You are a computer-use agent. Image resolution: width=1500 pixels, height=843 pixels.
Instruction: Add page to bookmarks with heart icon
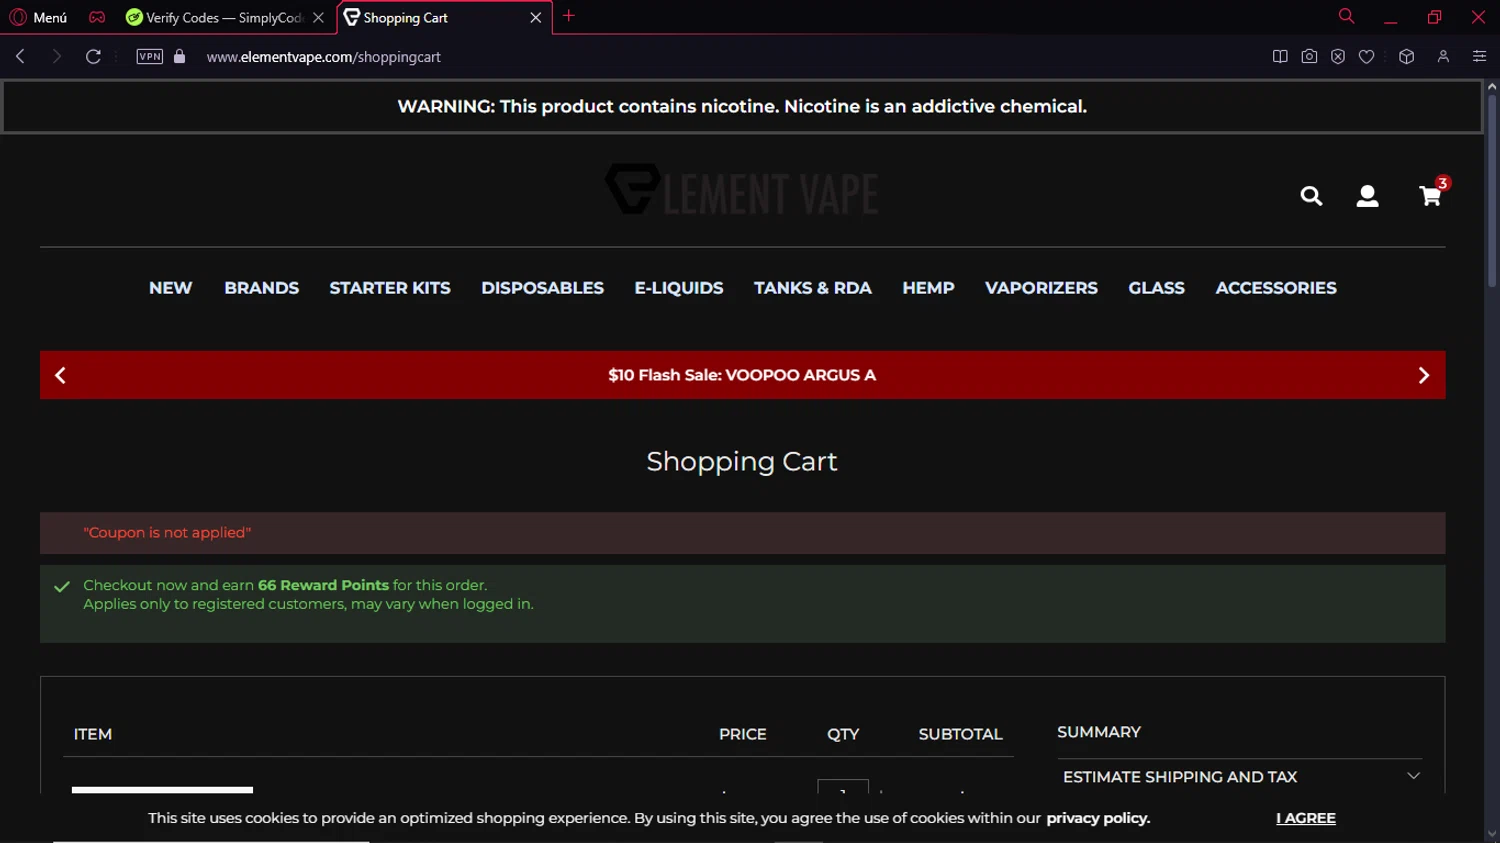tap(1366, 57)
